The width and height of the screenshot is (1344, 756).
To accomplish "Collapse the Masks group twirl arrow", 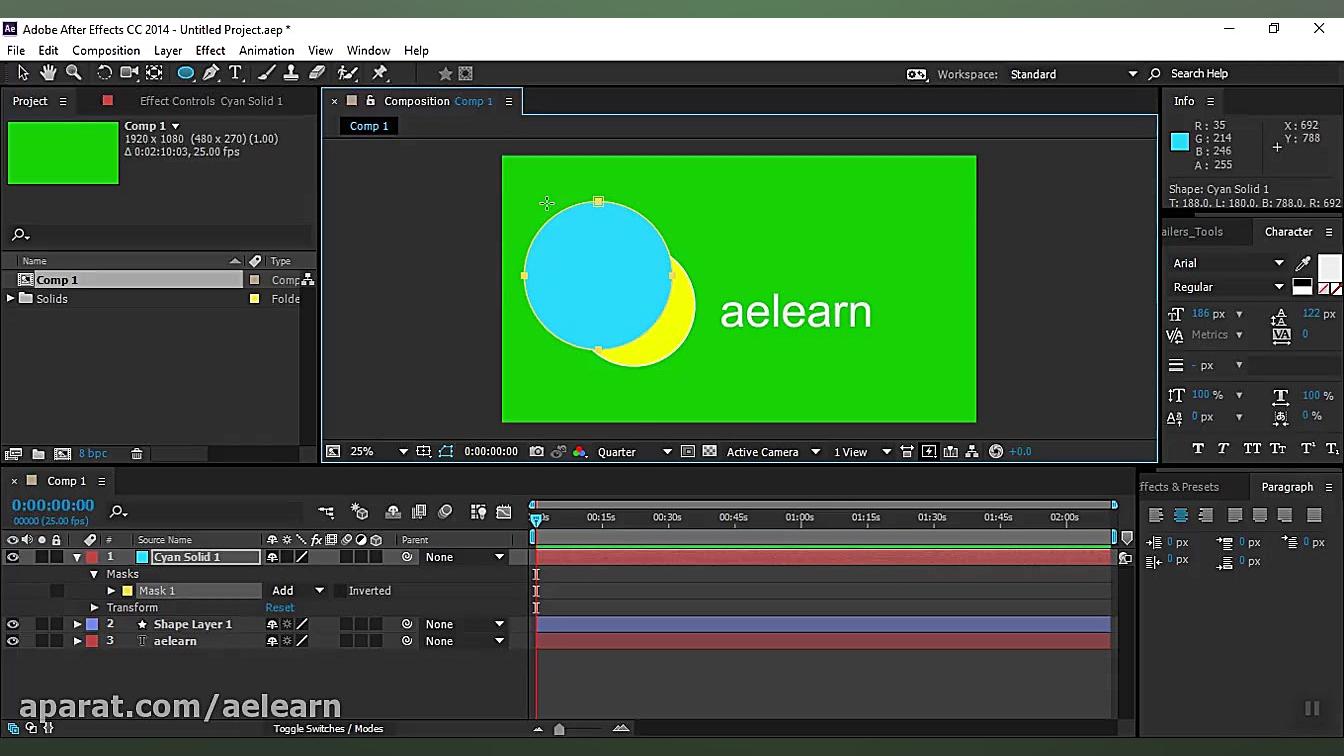I will coord(94,574).
